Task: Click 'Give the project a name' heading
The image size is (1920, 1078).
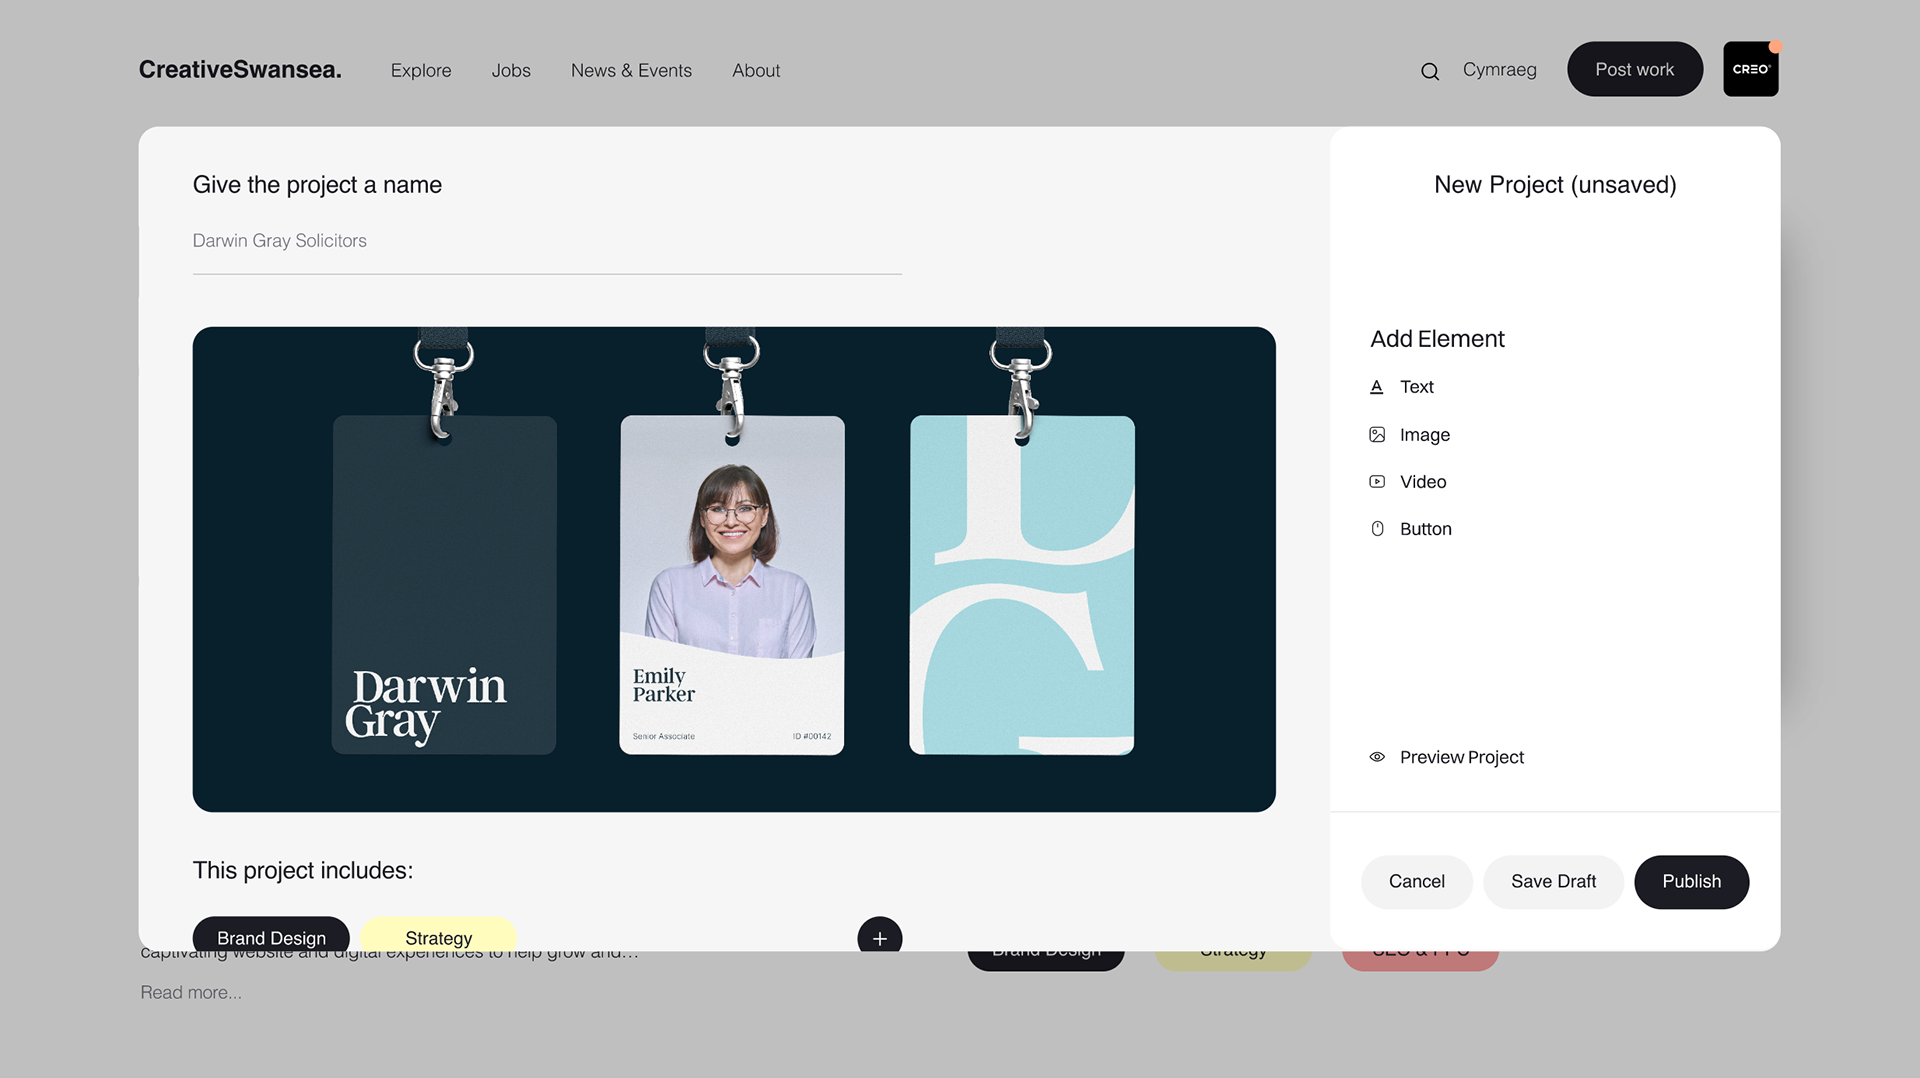Action: click(x=317, y=185)
